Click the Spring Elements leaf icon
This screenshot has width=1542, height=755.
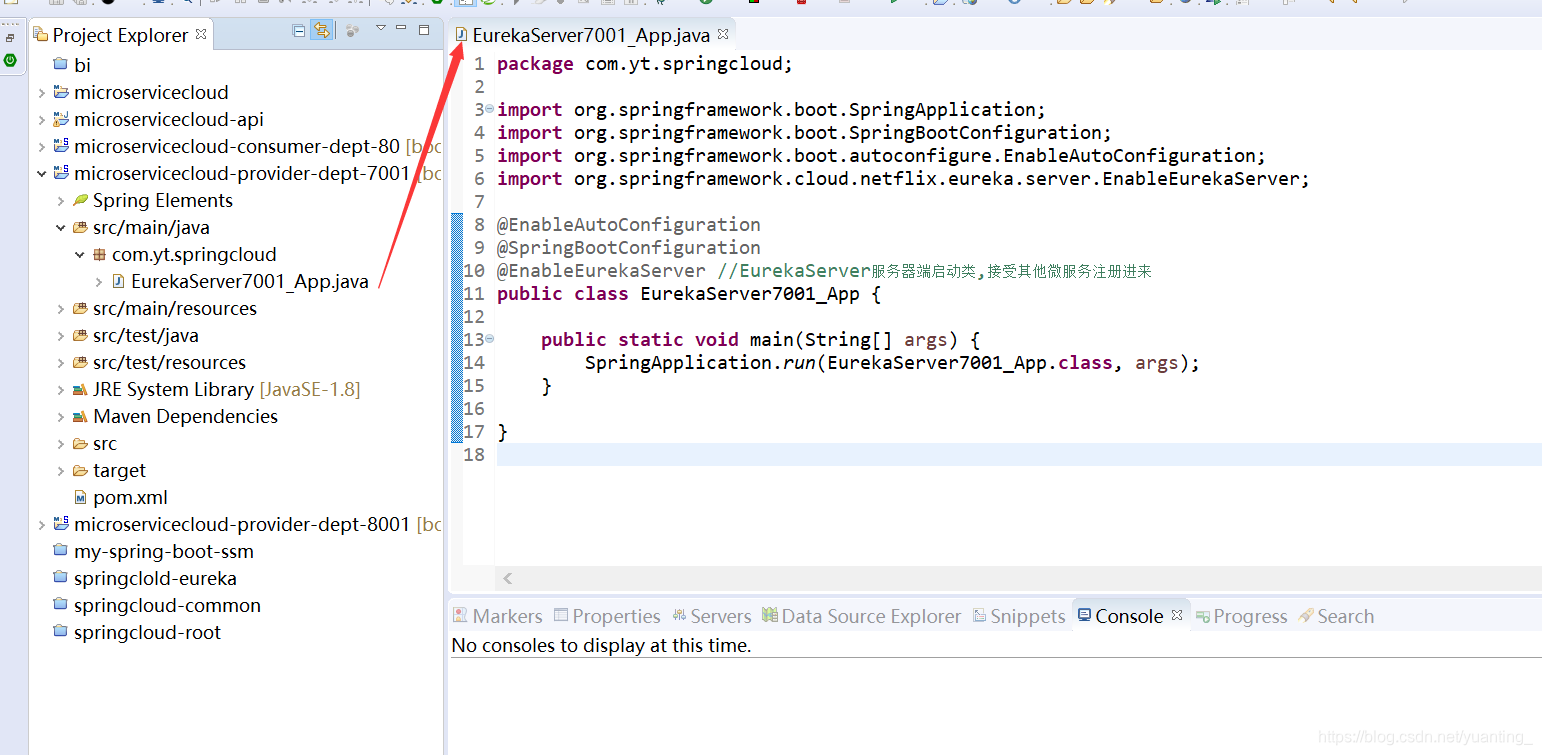coord(80,200)
